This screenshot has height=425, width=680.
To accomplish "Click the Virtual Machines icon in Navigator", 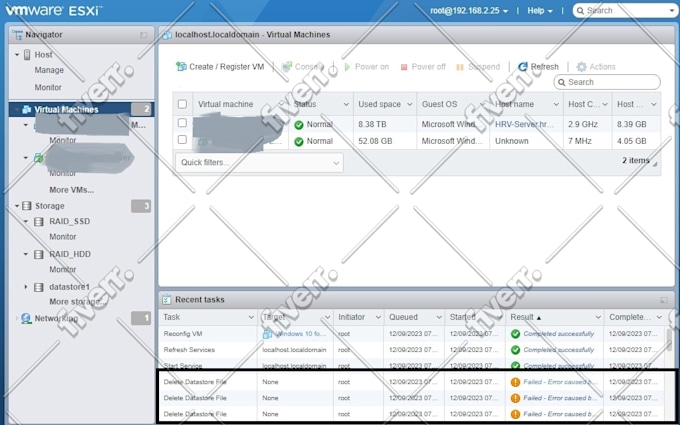I will pyautogui.click(x=26, y=109).
